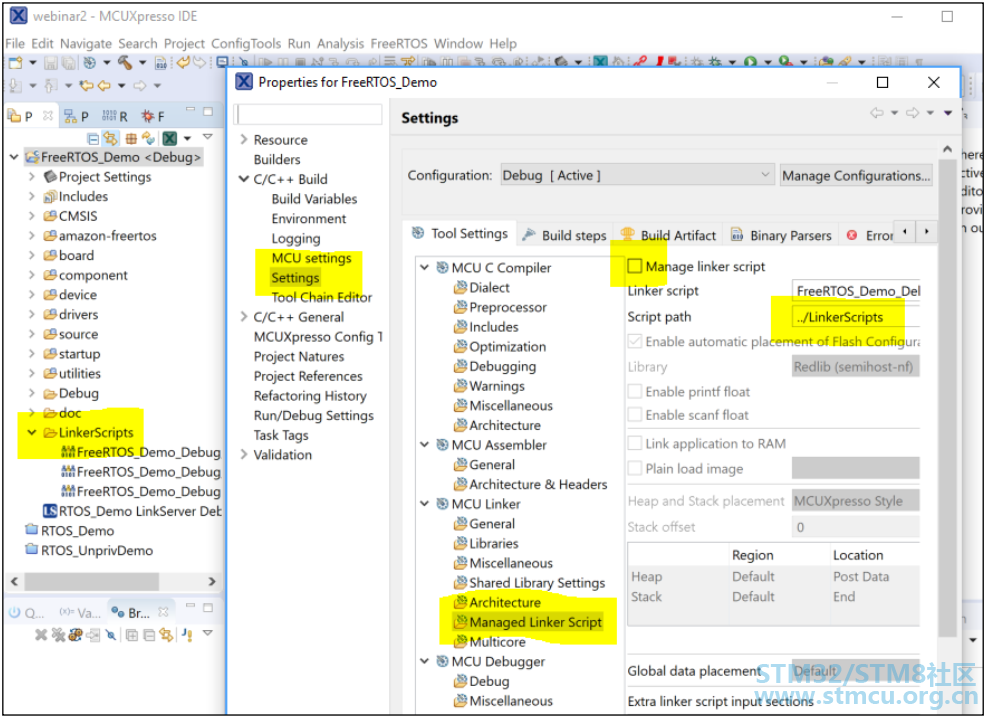Click the MCUXpresso IDE window logo icon
The height and width of the screenshot is (719, 987).
click(x=18, y=16)
